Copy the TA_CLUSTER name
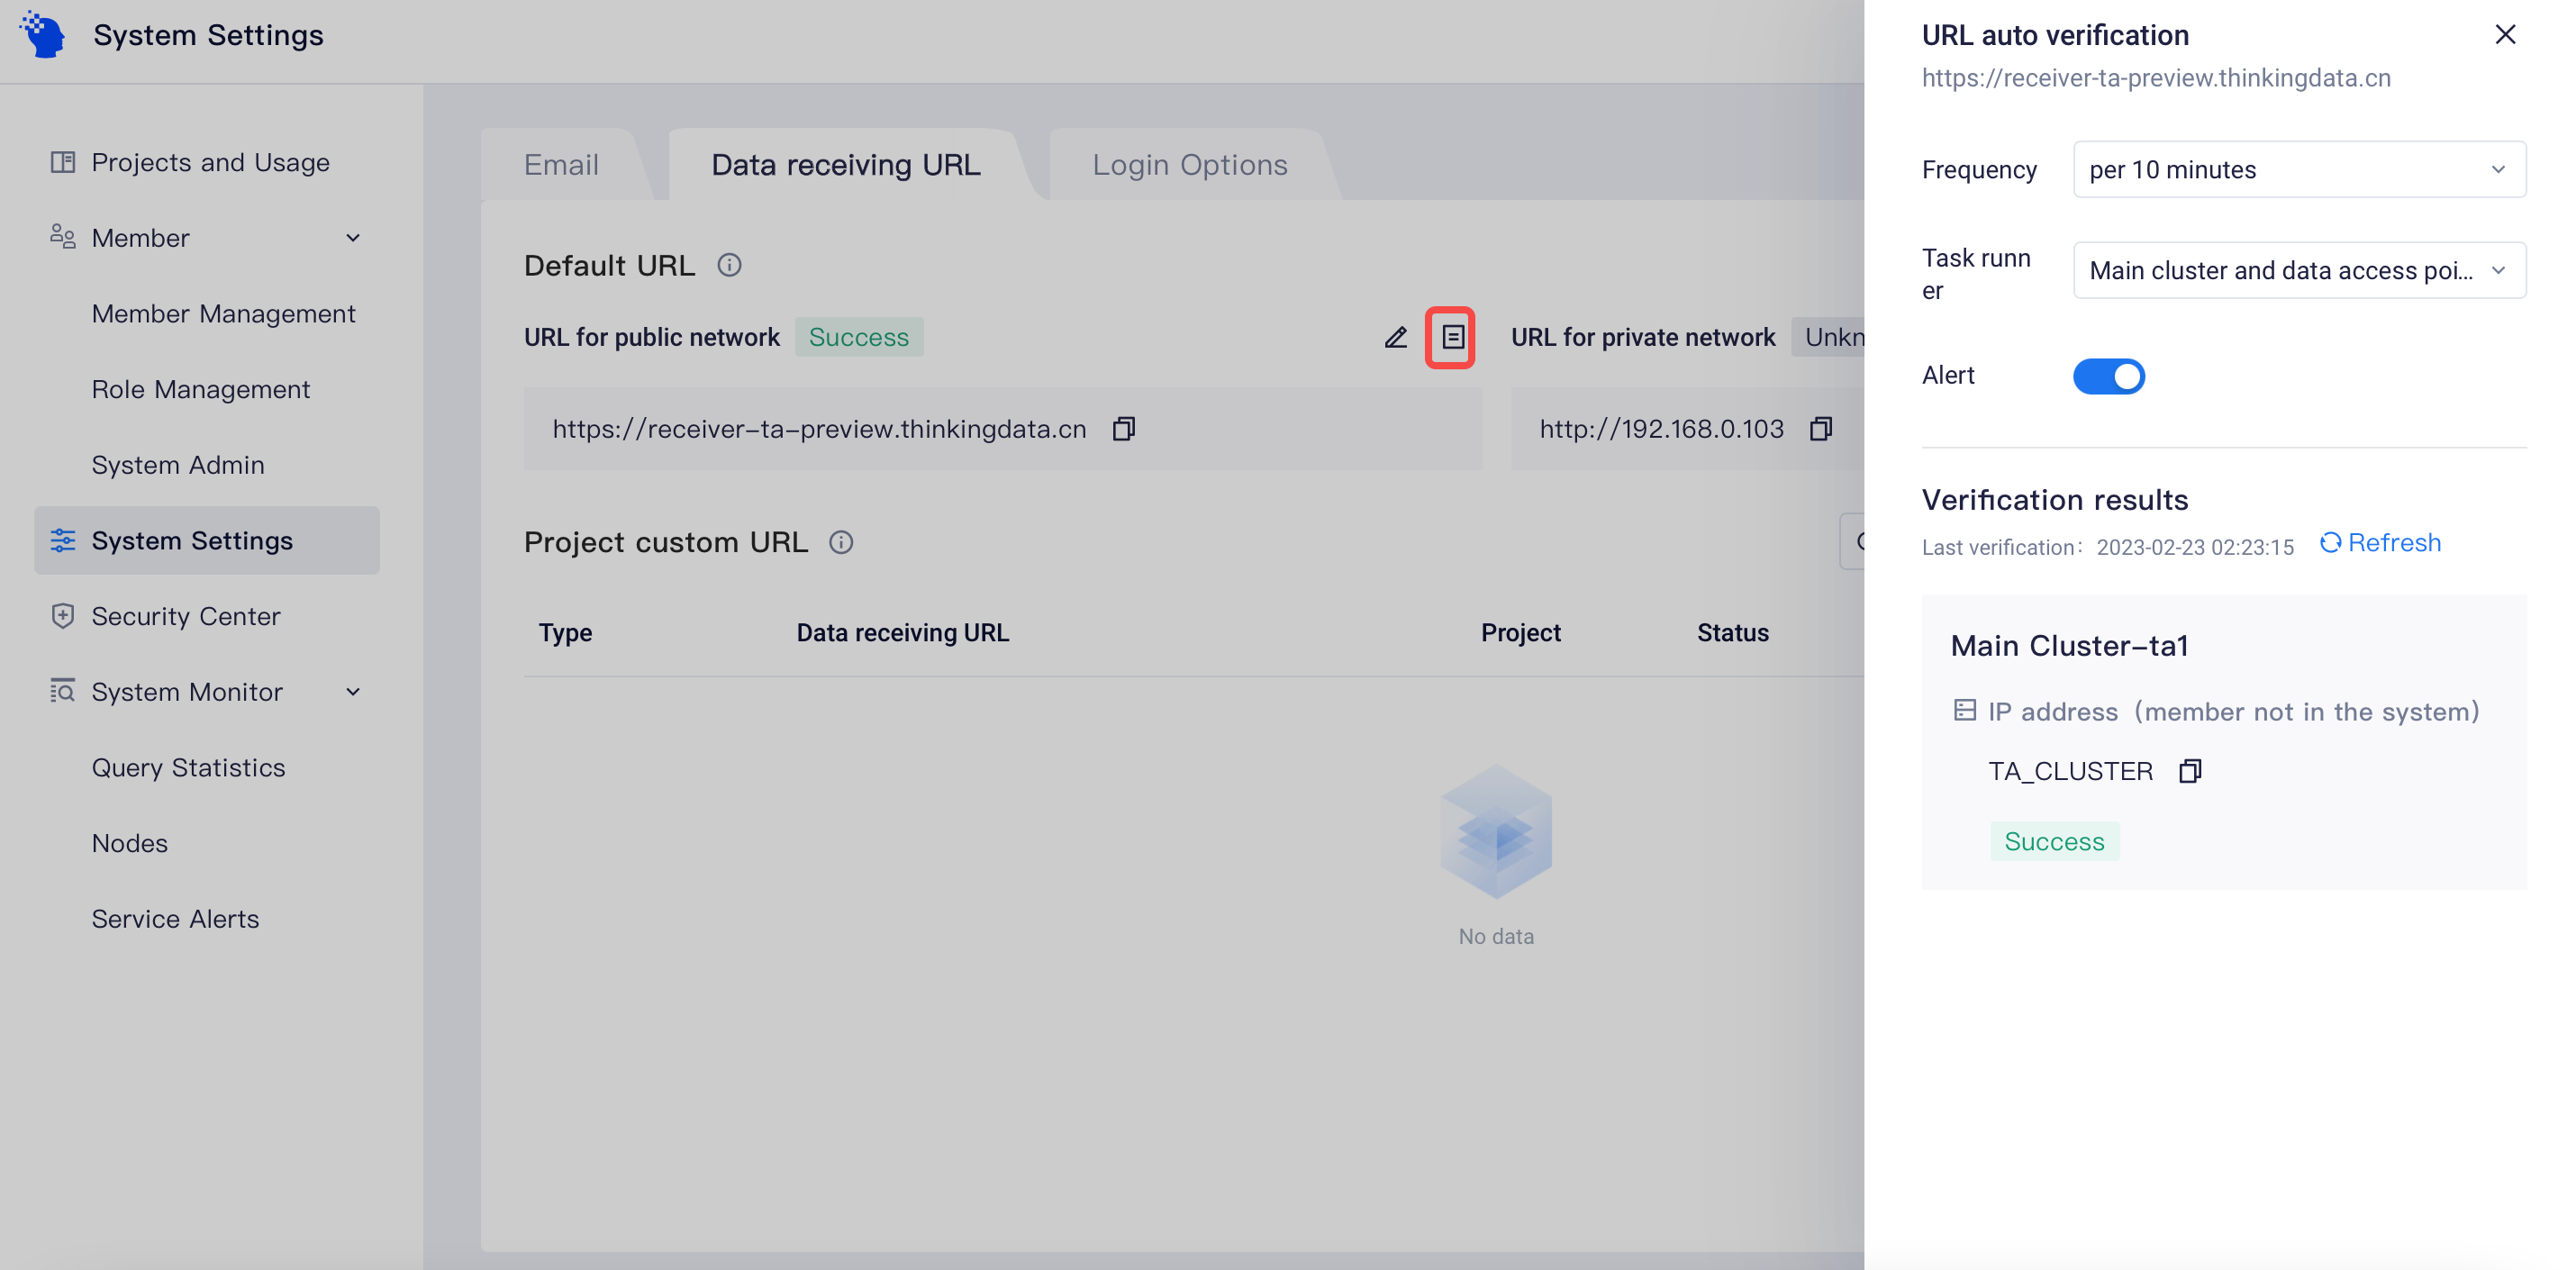 point(2190,771)
